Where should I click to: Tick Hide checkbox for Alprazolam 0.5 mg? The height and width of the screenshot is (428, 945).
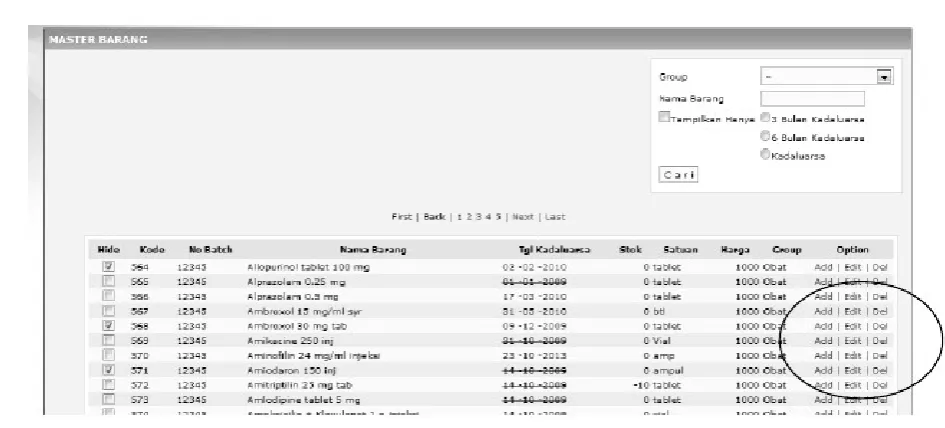(x=108, y=296)
